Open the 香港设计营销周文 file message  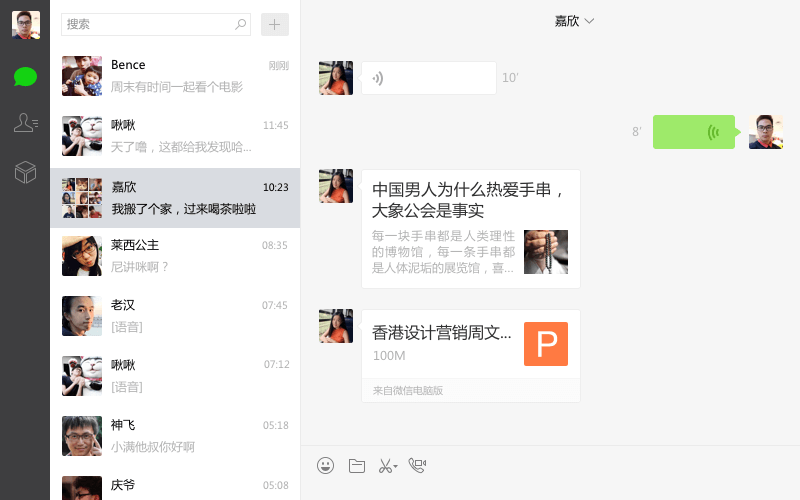[x=470, y=356]
